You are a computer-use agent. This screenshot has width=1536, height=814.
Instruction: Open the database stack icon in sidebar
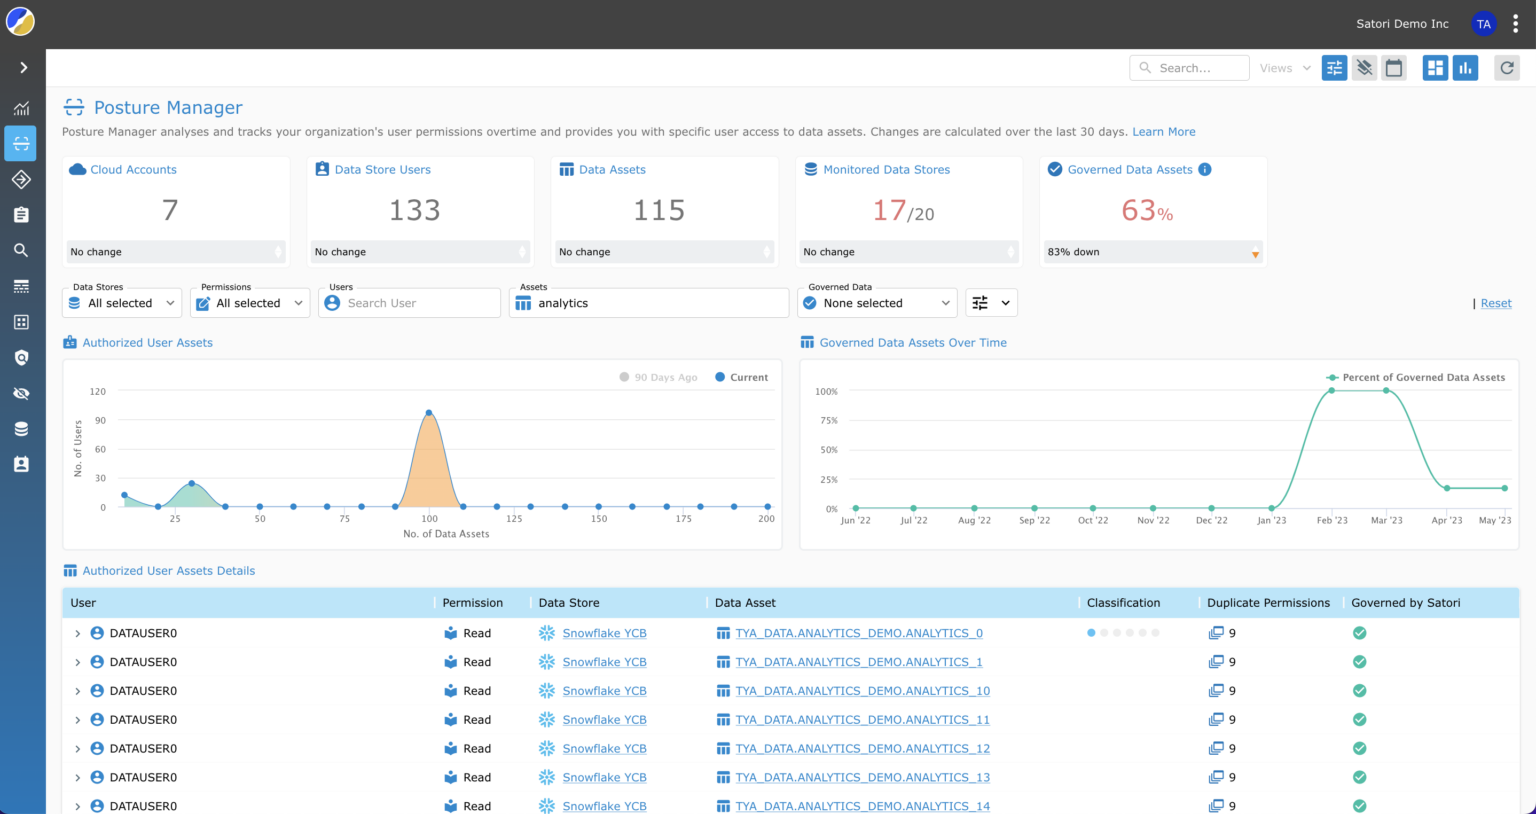(x=21, y=429)
